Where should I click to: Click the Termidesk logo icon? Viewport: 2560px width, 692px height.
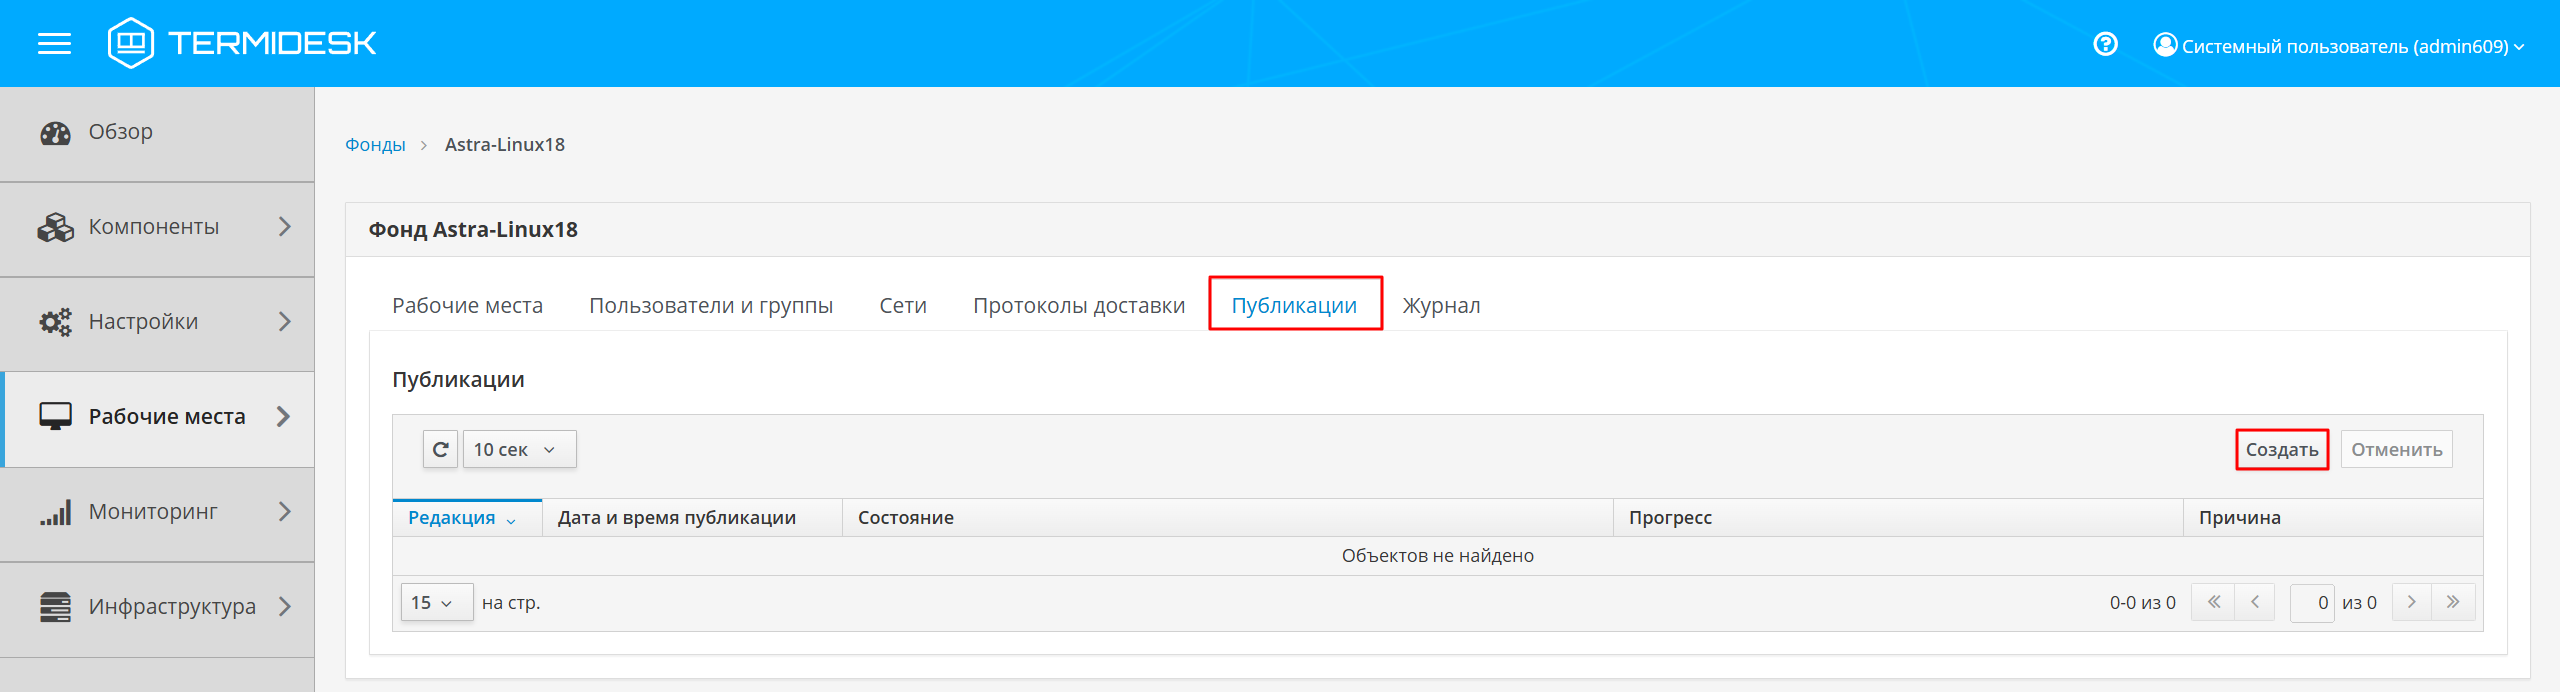click(x=131, y=43)
